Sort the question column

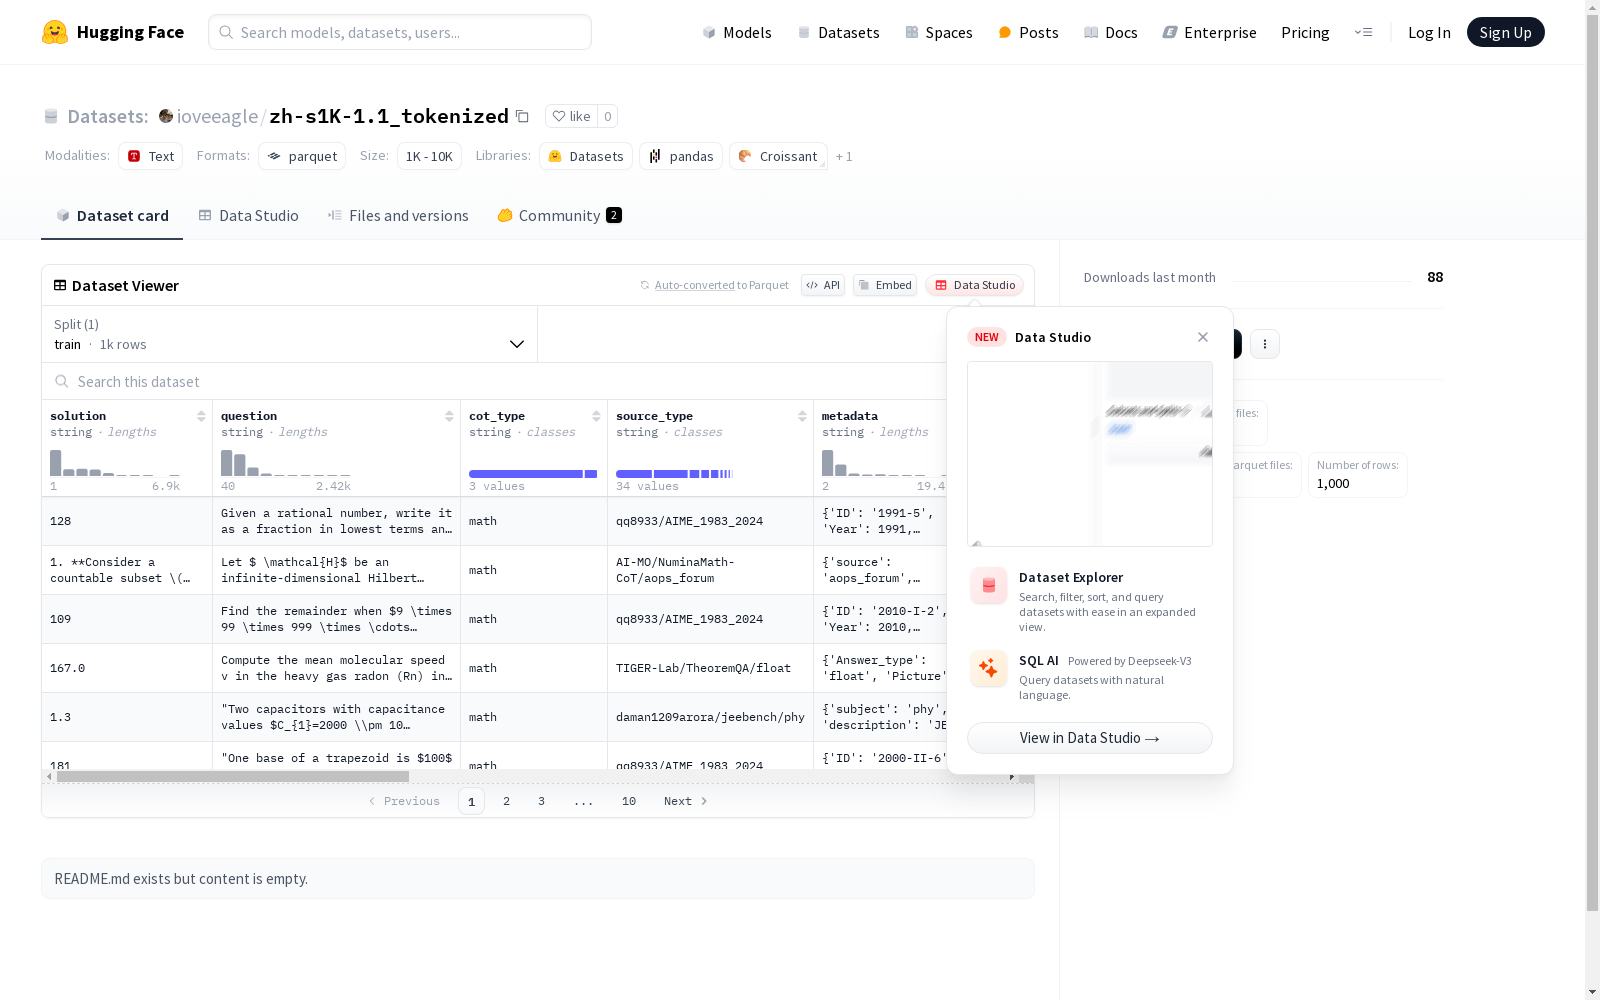449,416
